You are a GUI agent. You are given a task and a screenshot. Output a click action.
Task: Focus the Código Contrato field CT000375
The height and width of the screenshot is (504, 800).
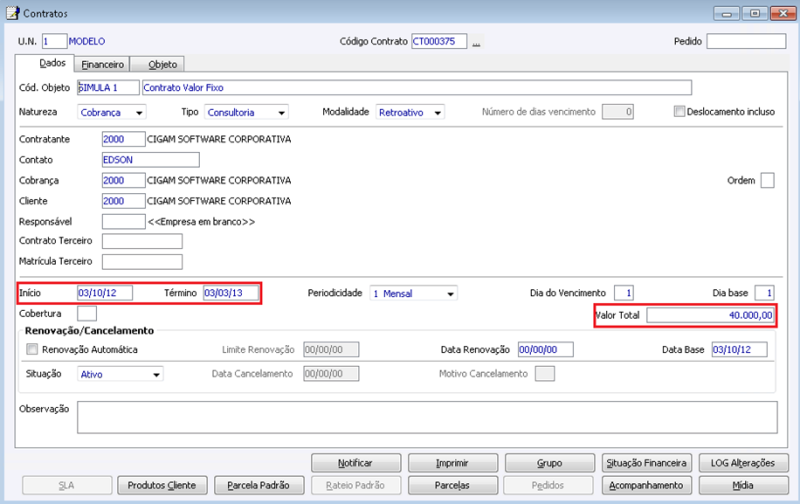(x=439, y=41)
